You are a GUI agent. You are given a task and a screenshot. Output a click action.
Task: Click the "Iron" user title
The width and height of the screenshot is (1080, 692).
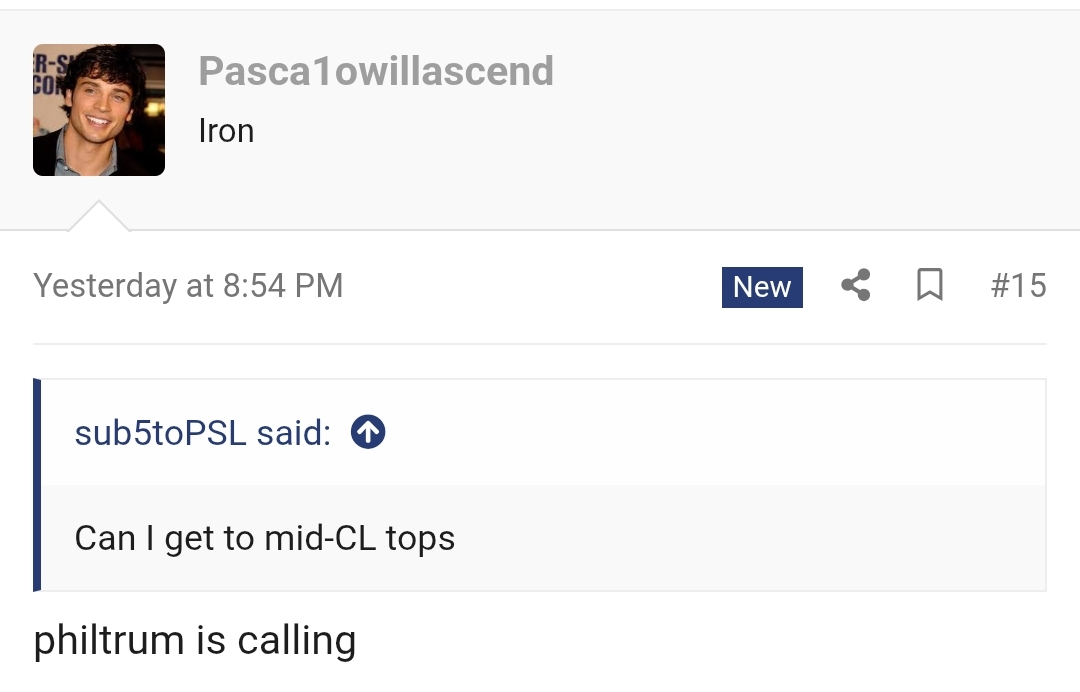[x=226, y=131]
